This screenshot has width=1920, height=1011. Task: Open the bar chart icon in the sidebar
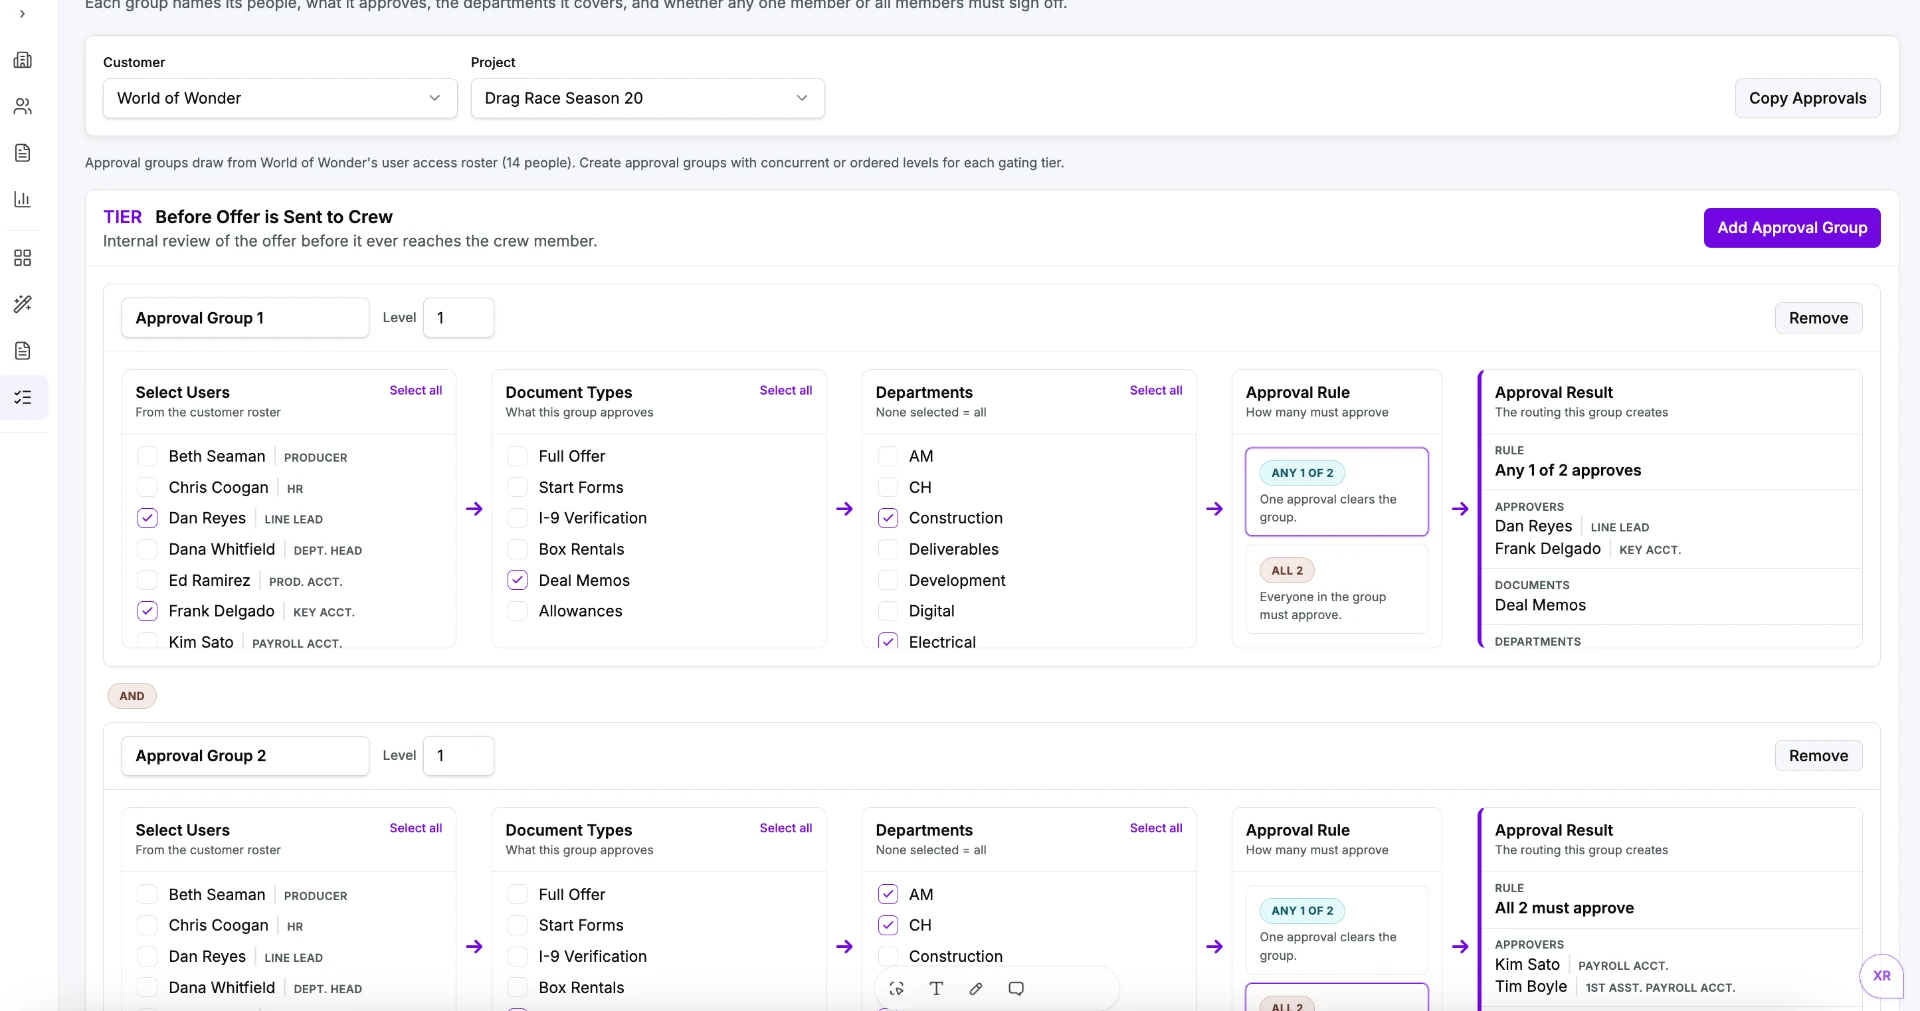tap(23, 199)
